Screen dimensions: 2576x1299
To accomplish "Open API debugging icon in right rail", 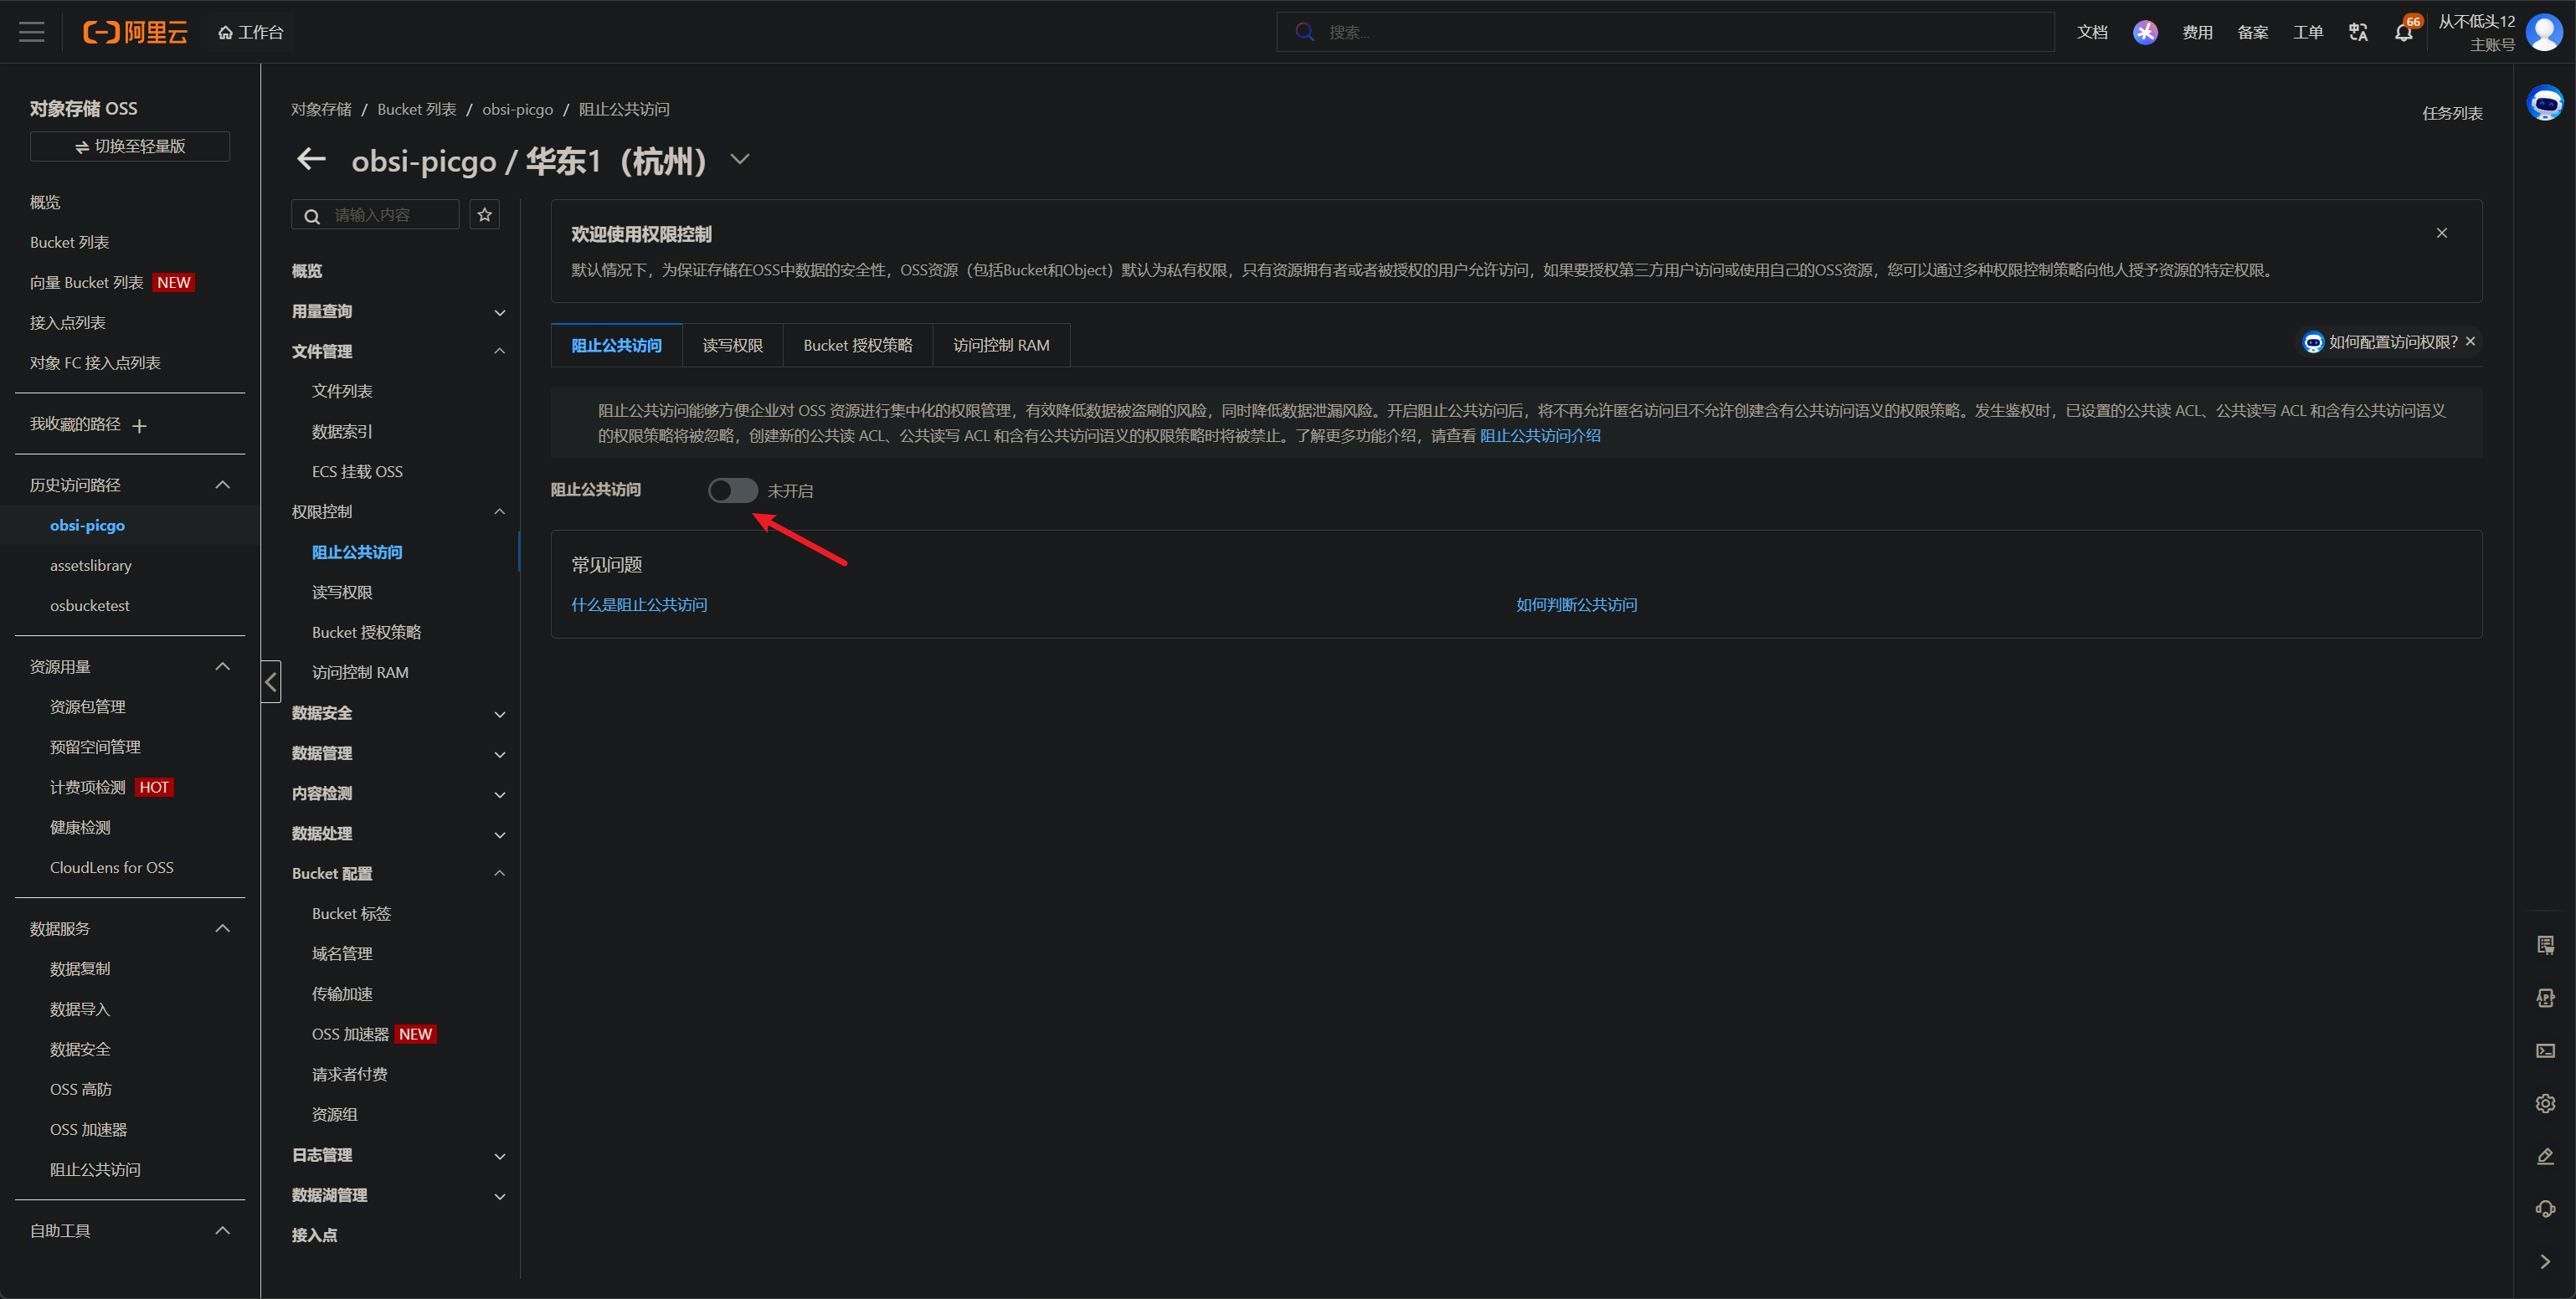I will click(2545, 998).
